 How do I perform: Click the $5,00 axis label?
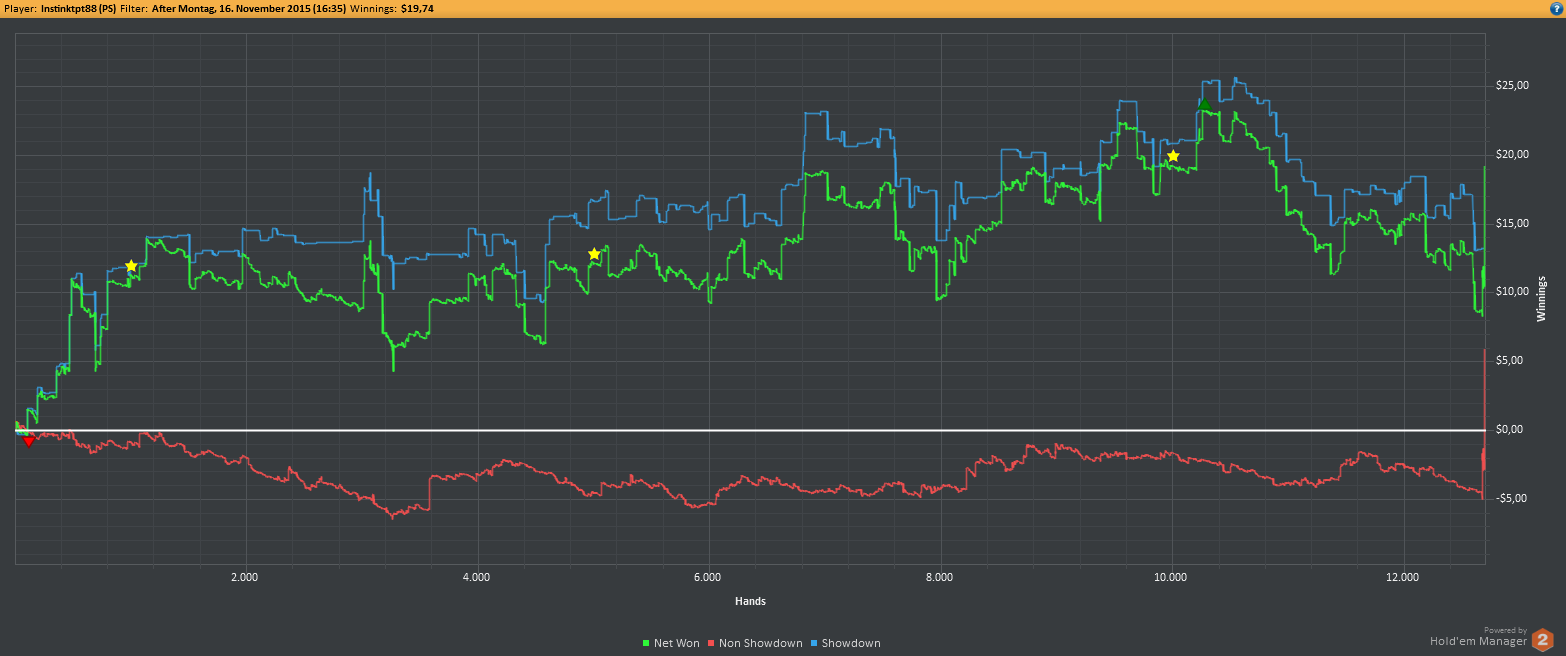click(1510, 360)
